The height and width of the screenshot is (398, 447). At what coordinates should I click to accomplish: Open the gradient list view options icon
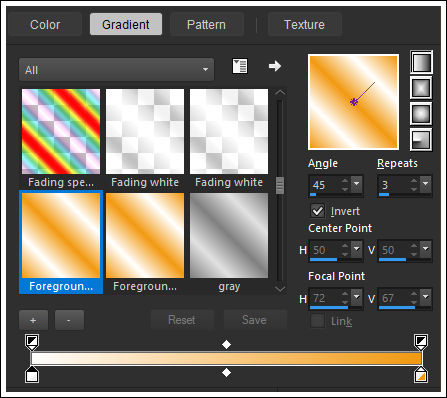coord(240,66)
